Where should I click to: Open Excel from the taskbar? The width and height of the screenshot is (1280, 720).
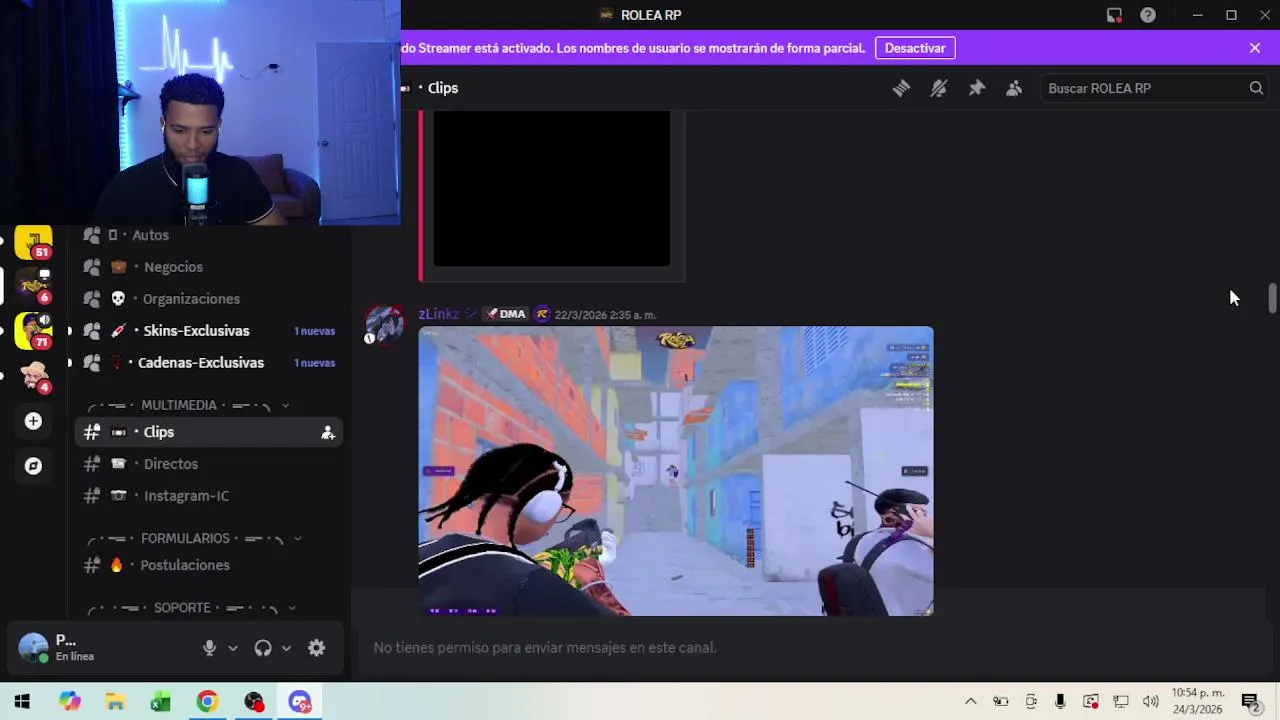pos(161,702)
